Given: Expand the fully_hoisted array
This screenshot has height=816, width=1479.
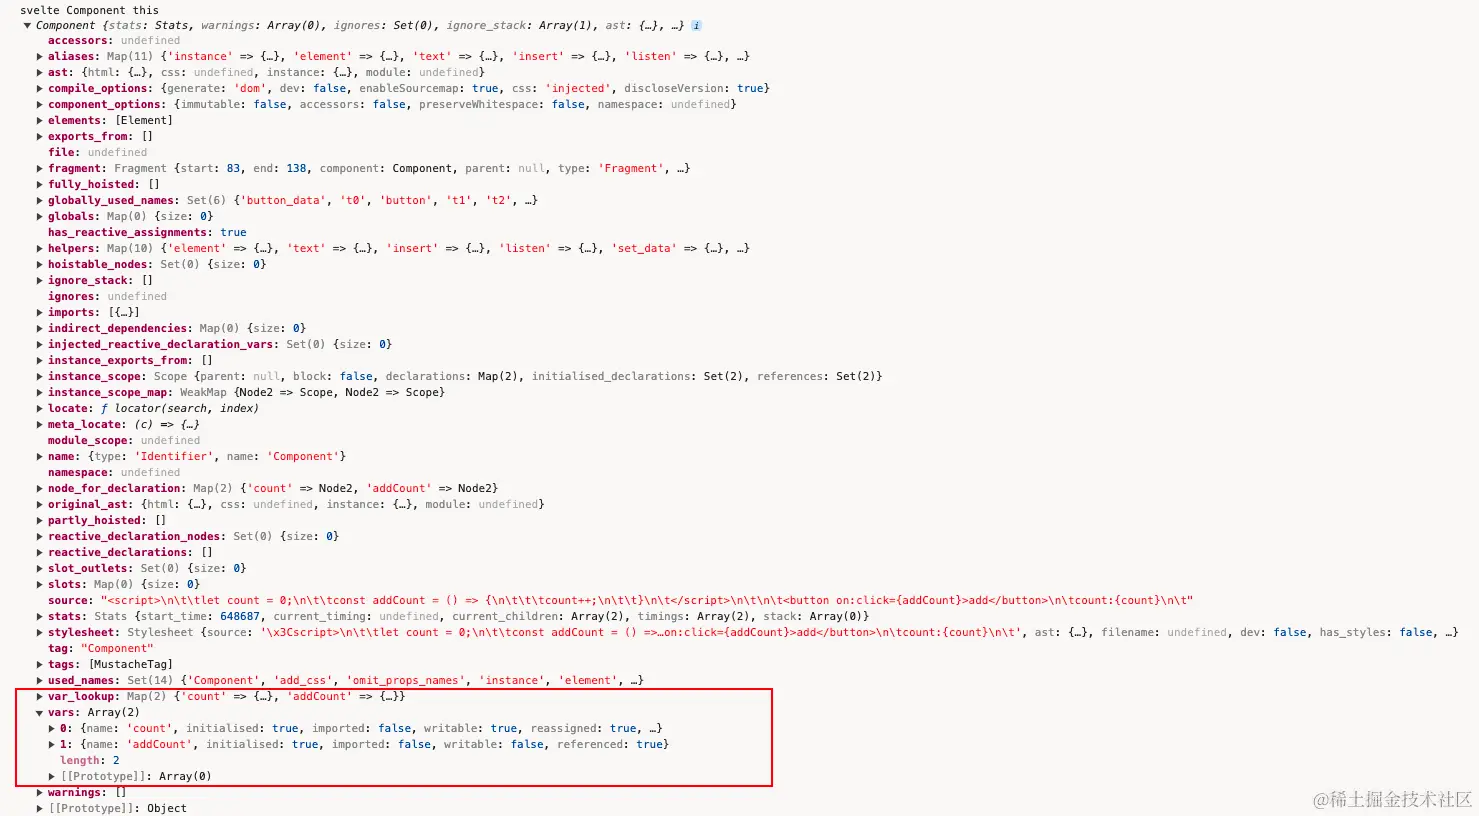Looking at the screenshot, I should (x=39, y=185).
